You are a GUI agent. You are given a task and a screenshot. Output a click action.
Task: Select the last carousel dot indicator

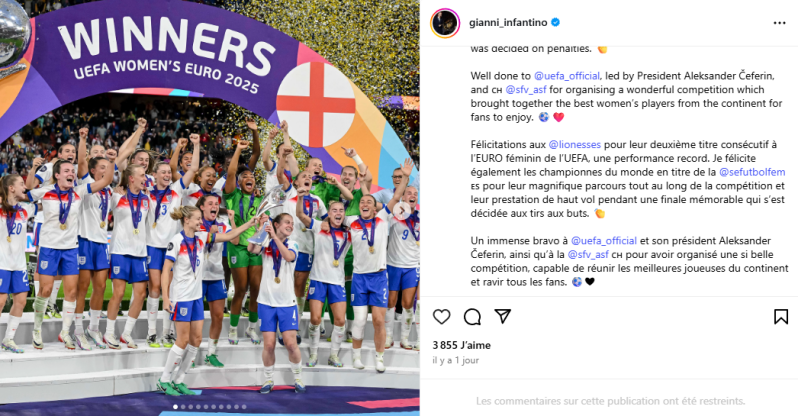point(244,407)
